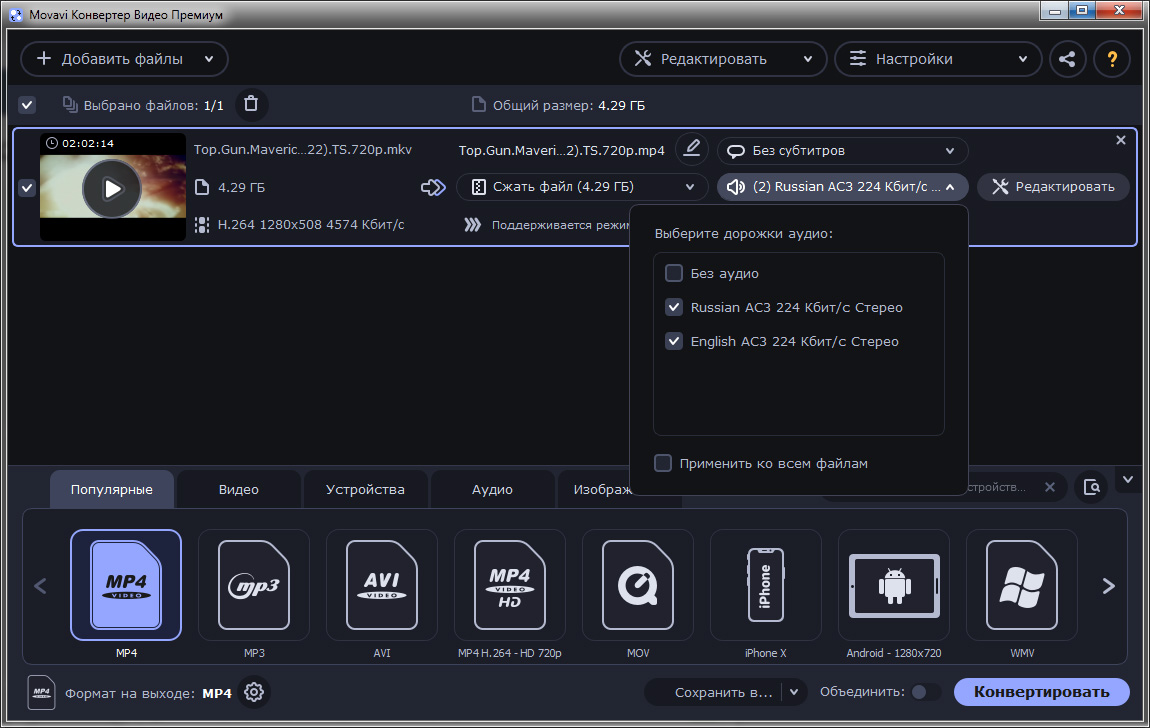This screenshot has height=728, width=1150.
Task: Open the 'Устройства' tab
Action: point(365,489)
